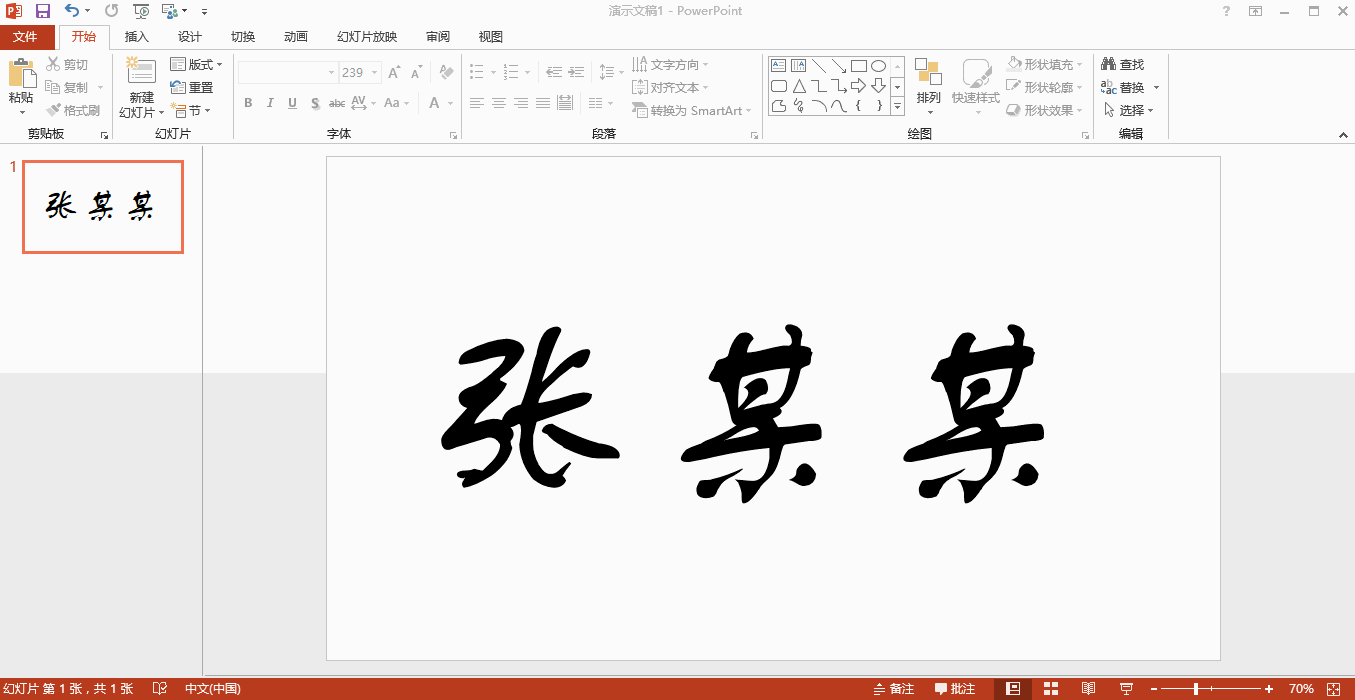Click the Find (查找) binoculars icon

tap(1108, 64)
